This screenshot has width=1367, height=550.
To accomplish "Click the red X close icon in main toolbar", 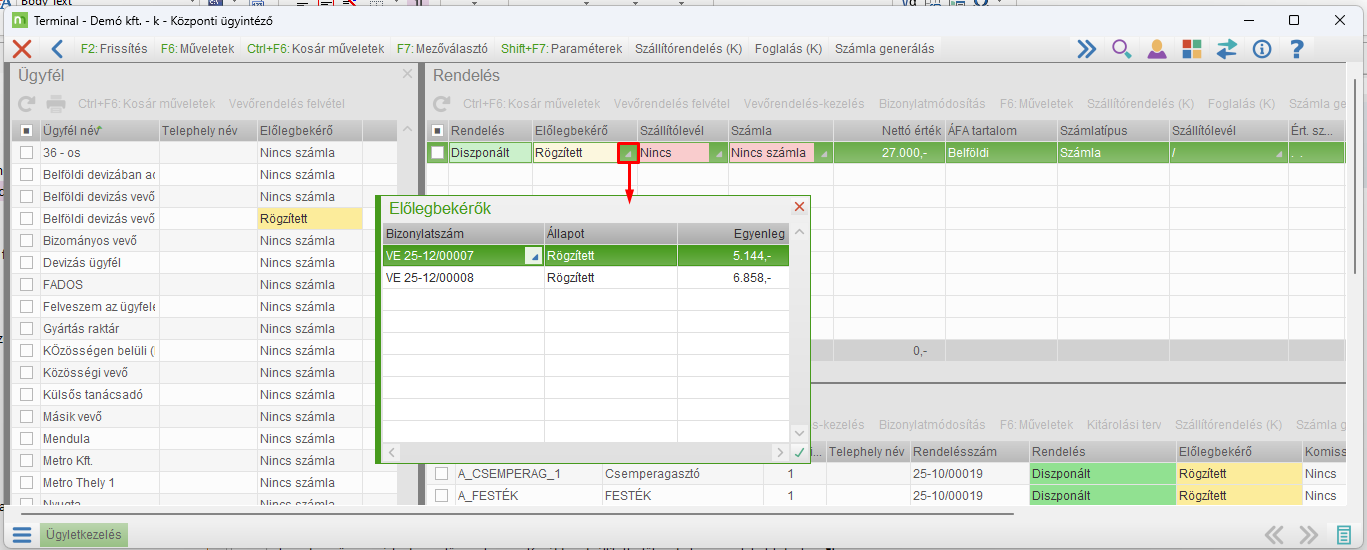I will [22, 48].
